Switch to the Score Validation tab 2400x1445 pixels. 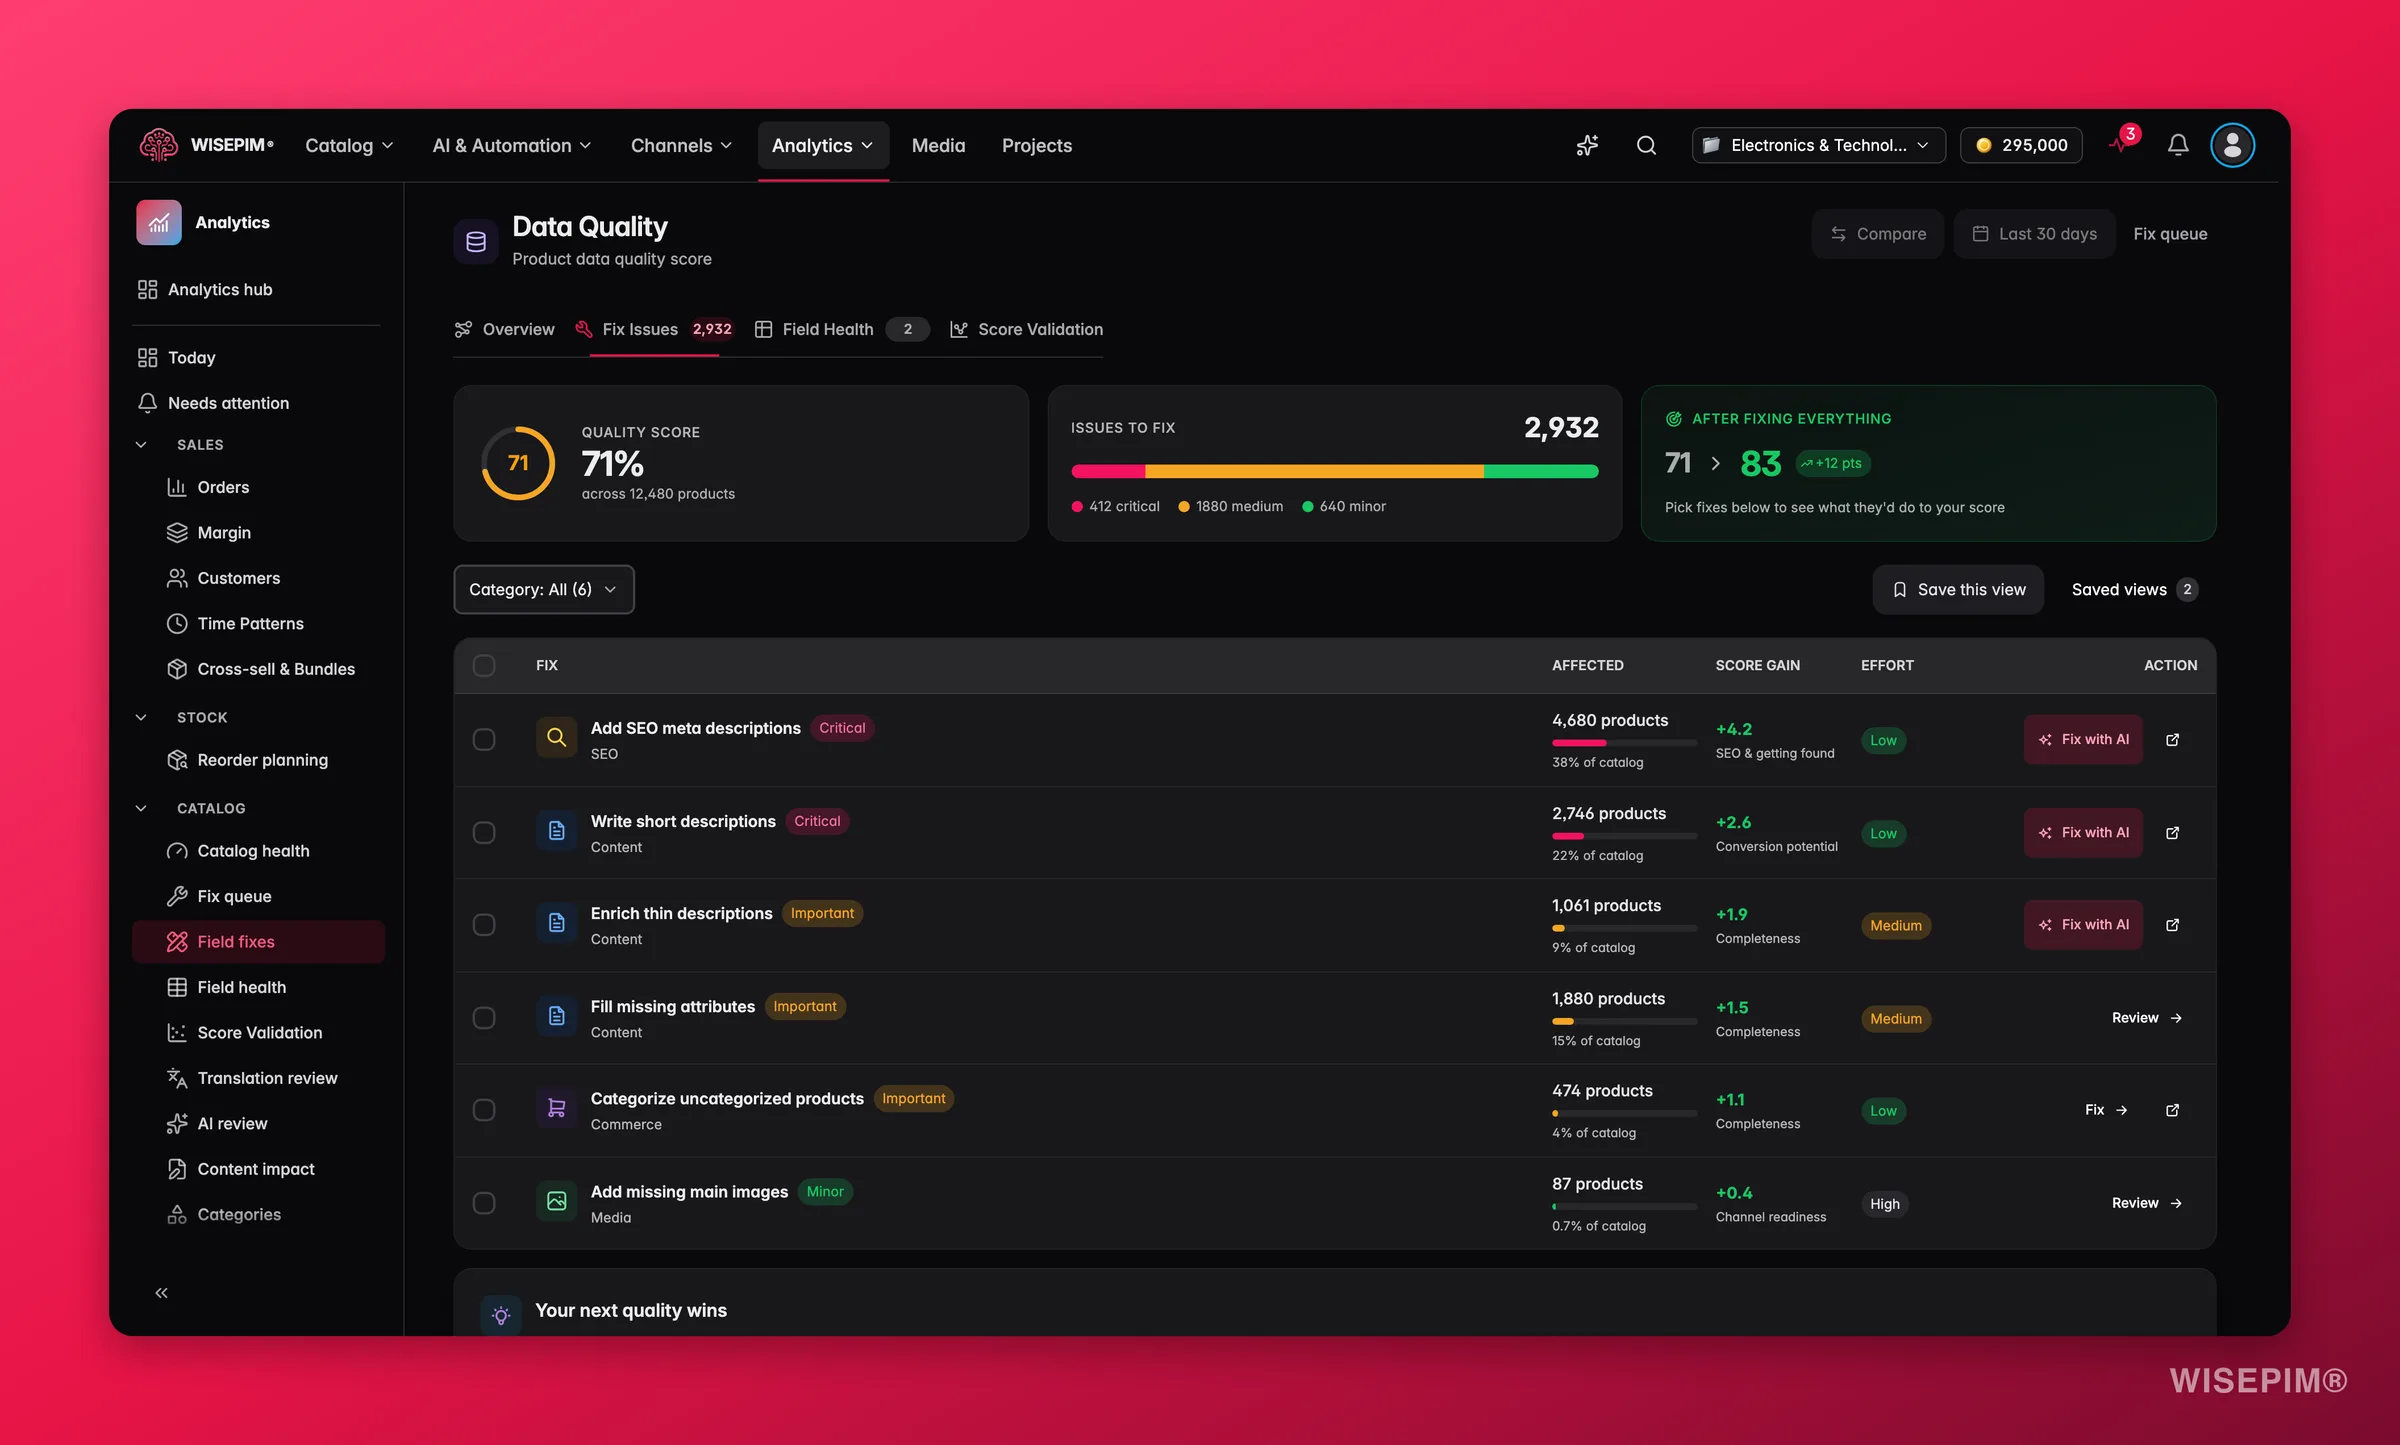pos(1026,329)
